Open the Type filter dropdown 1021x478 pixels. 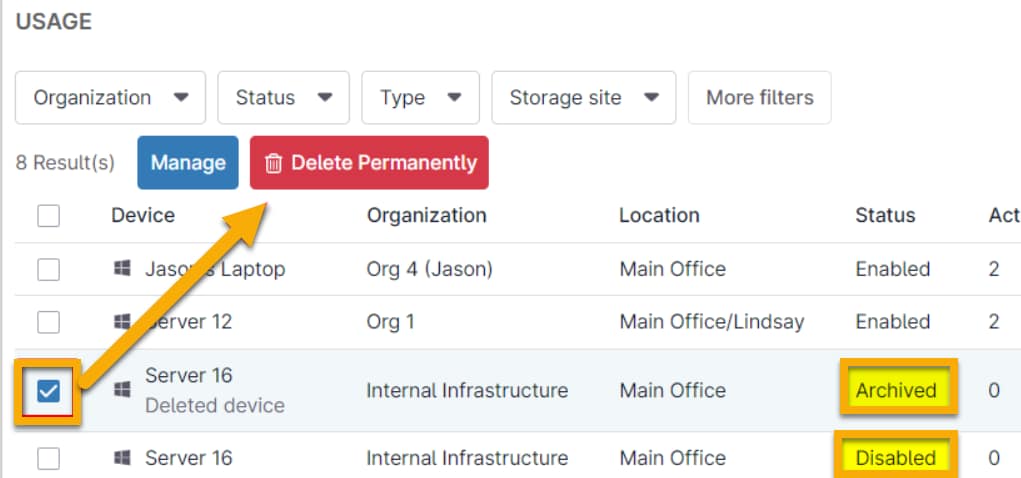pyautogui.click(x=420, y=98)
